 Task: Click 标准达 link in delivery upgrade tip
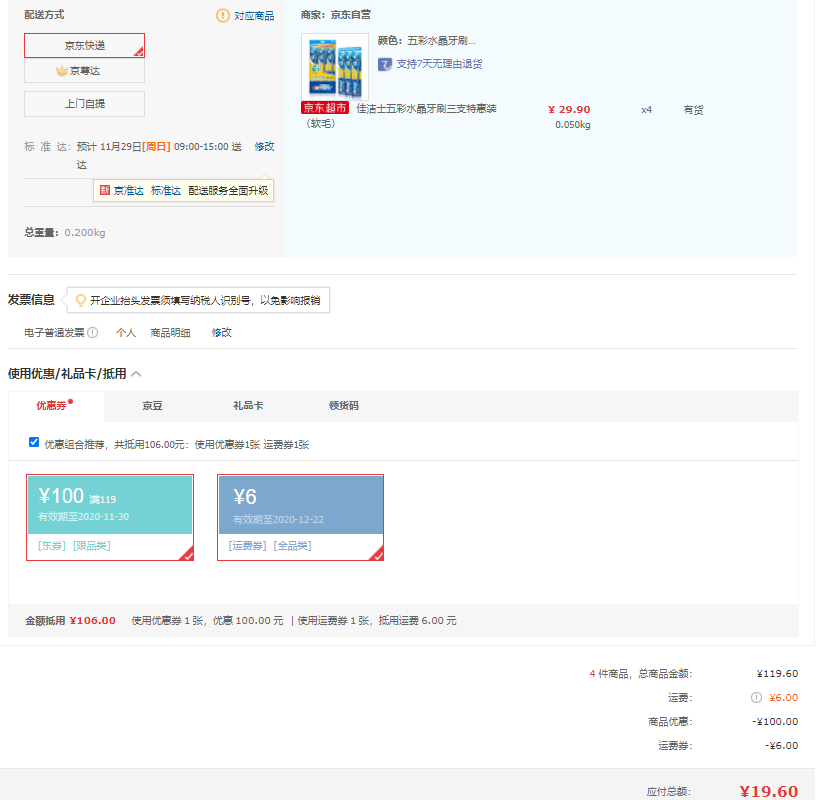166,191
